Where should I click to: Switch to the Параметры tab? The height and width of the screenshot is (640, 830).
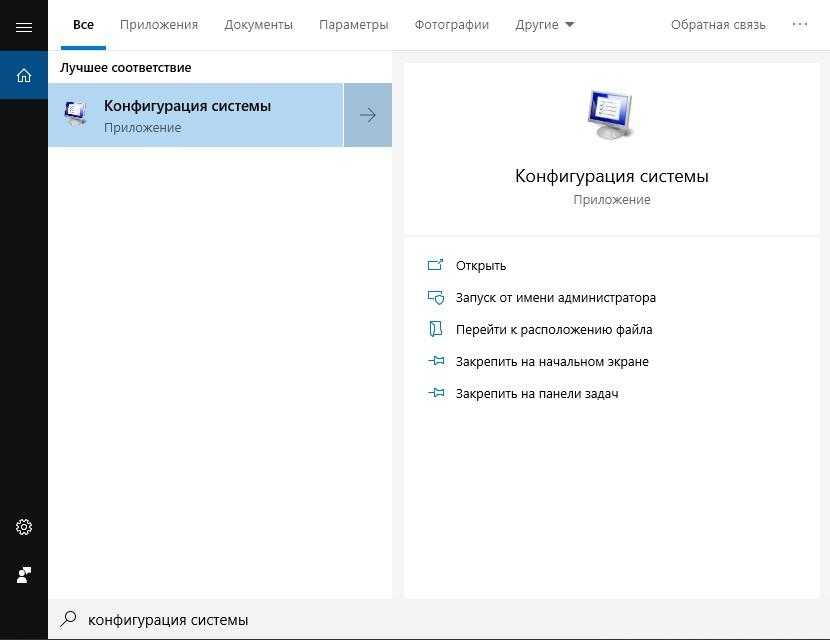353,24
